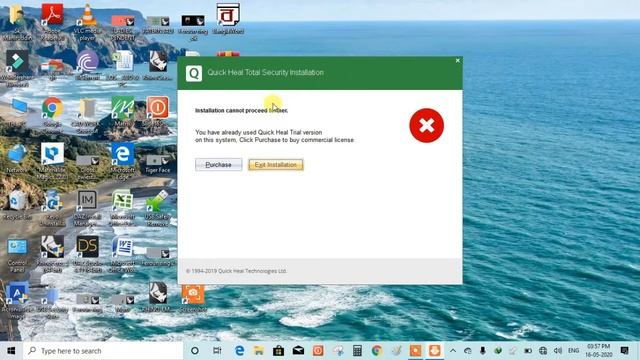Open Microsoft Excel desktop shortcut
Viewport: 640px width, 360px height.
pos(122,207)
